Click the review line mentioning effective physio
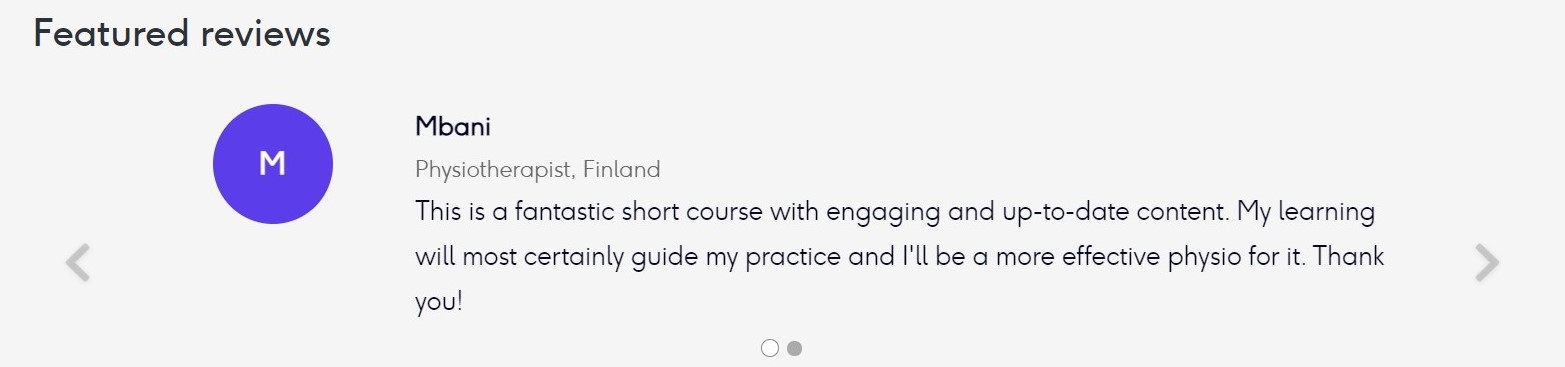The width and height of the screenshot is (1565, 367). (x=900, y=256)
